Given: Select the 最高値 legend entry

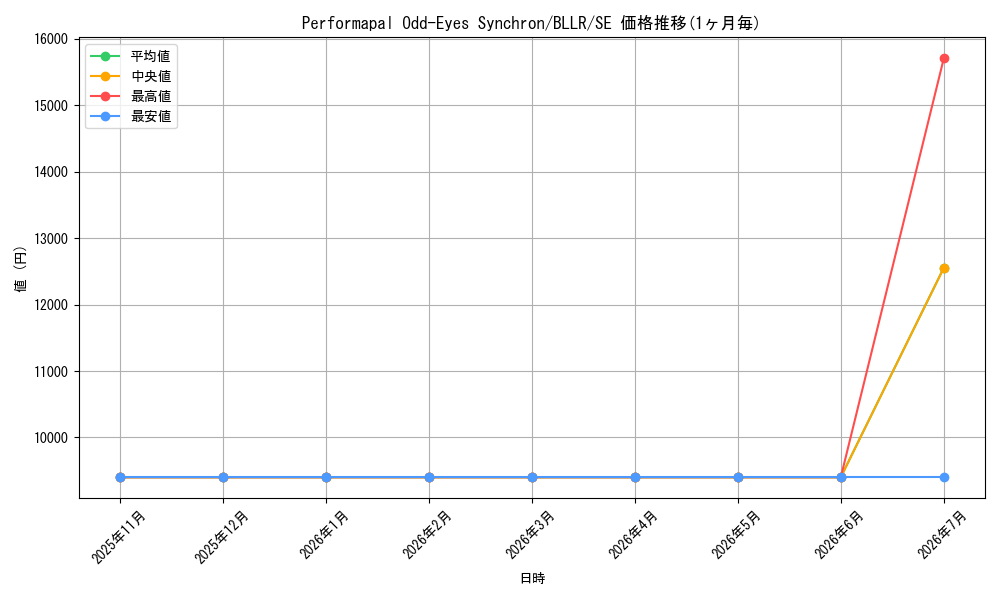Looking at the screenshot, I should (x=131, y=96).
